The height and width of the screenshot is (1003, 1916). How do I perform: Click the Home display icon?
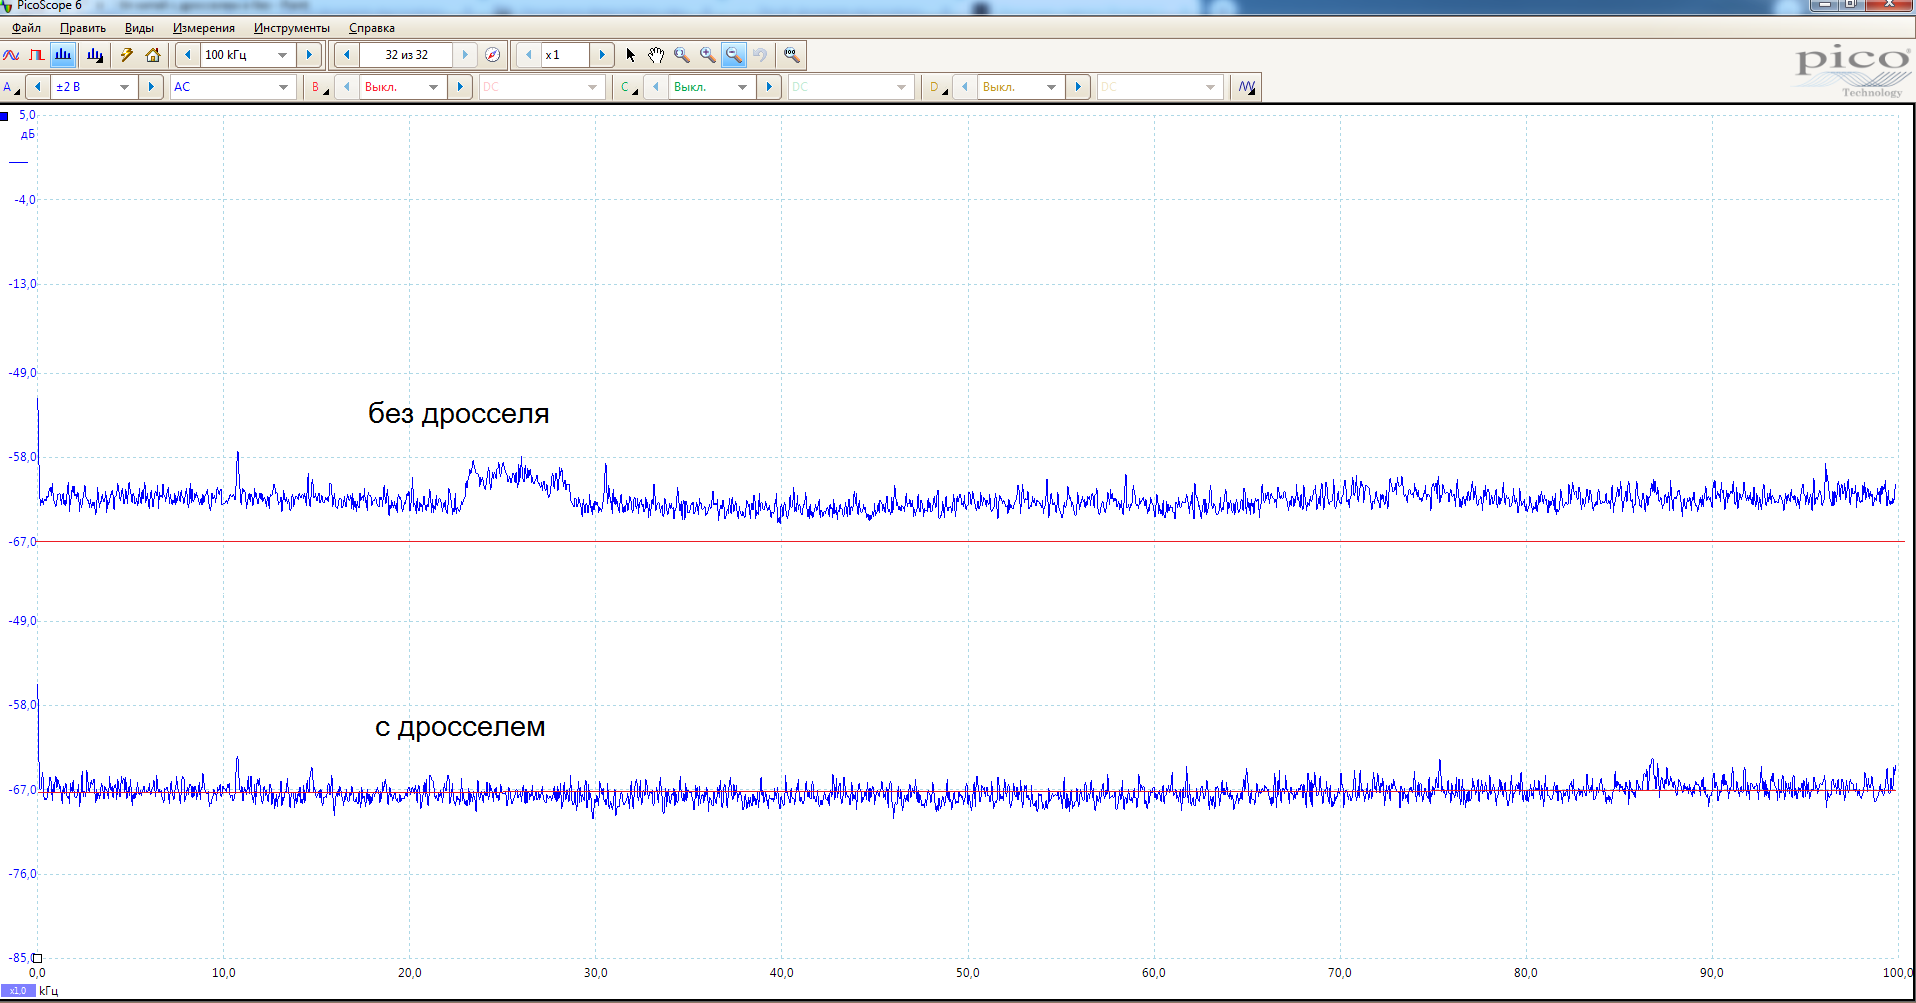point(153,55)
